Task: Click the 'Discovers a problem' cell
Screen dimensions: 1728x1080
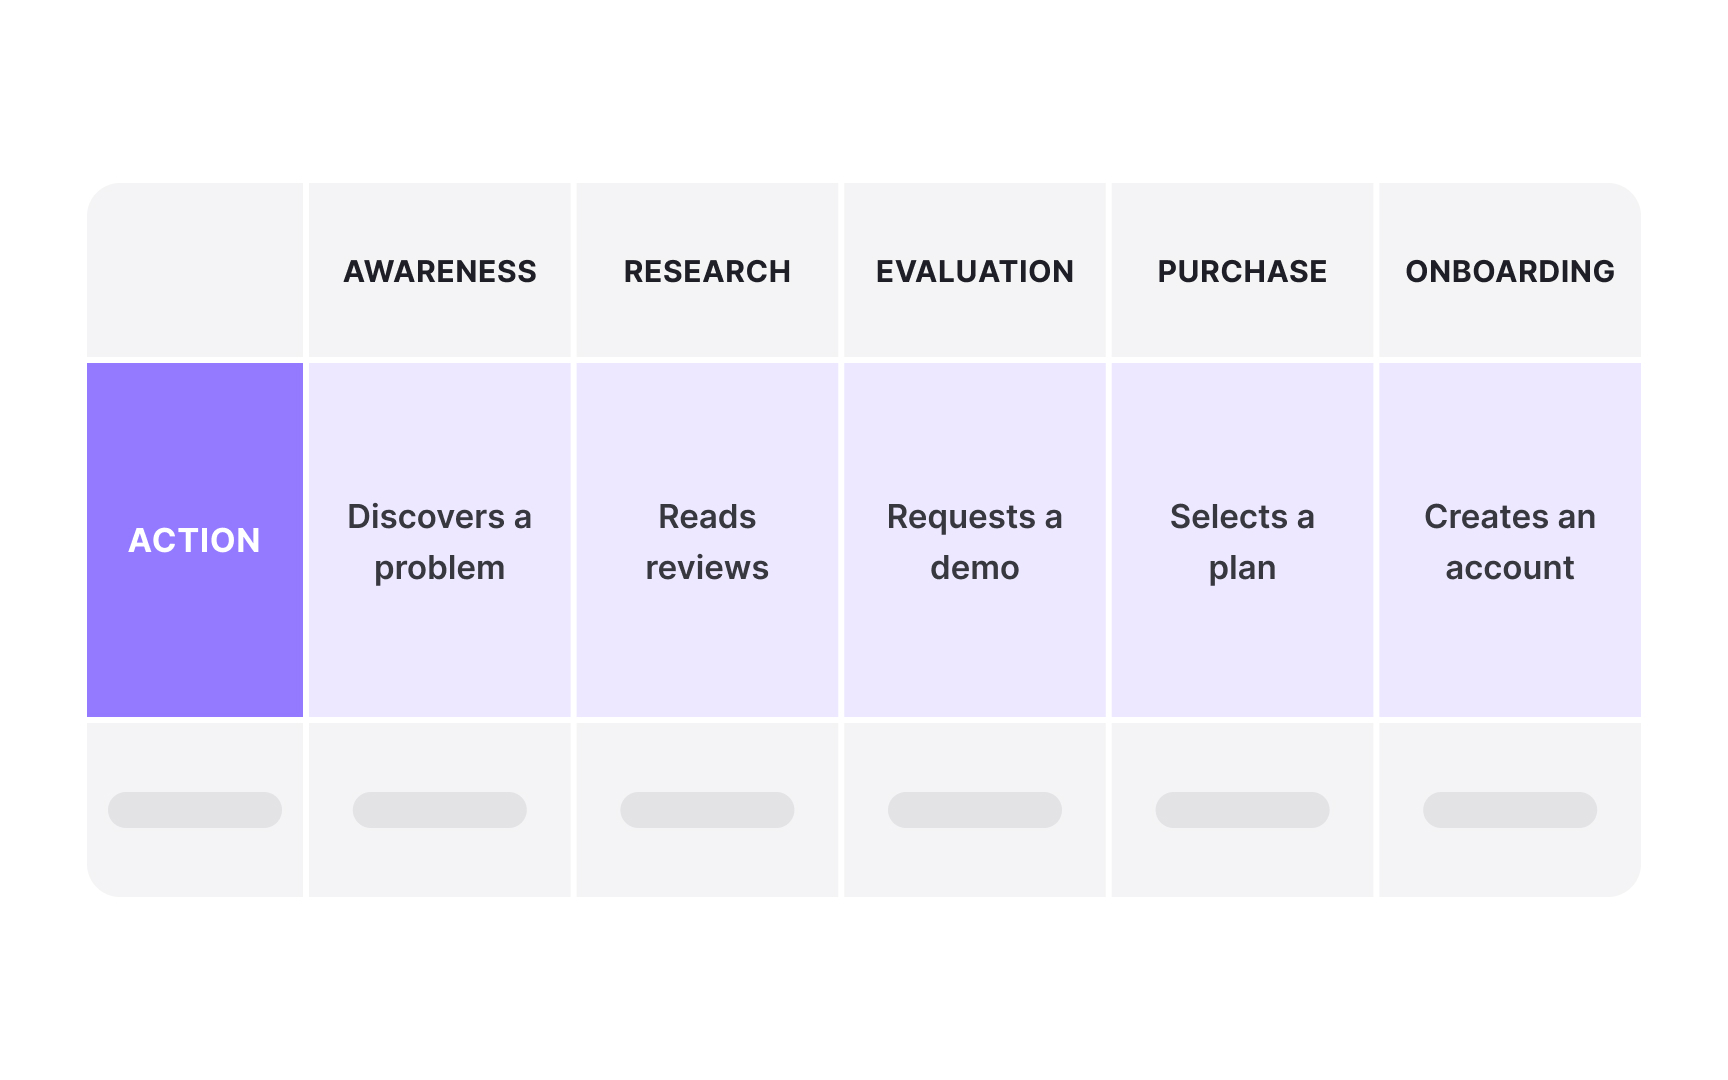Action: 440,541
